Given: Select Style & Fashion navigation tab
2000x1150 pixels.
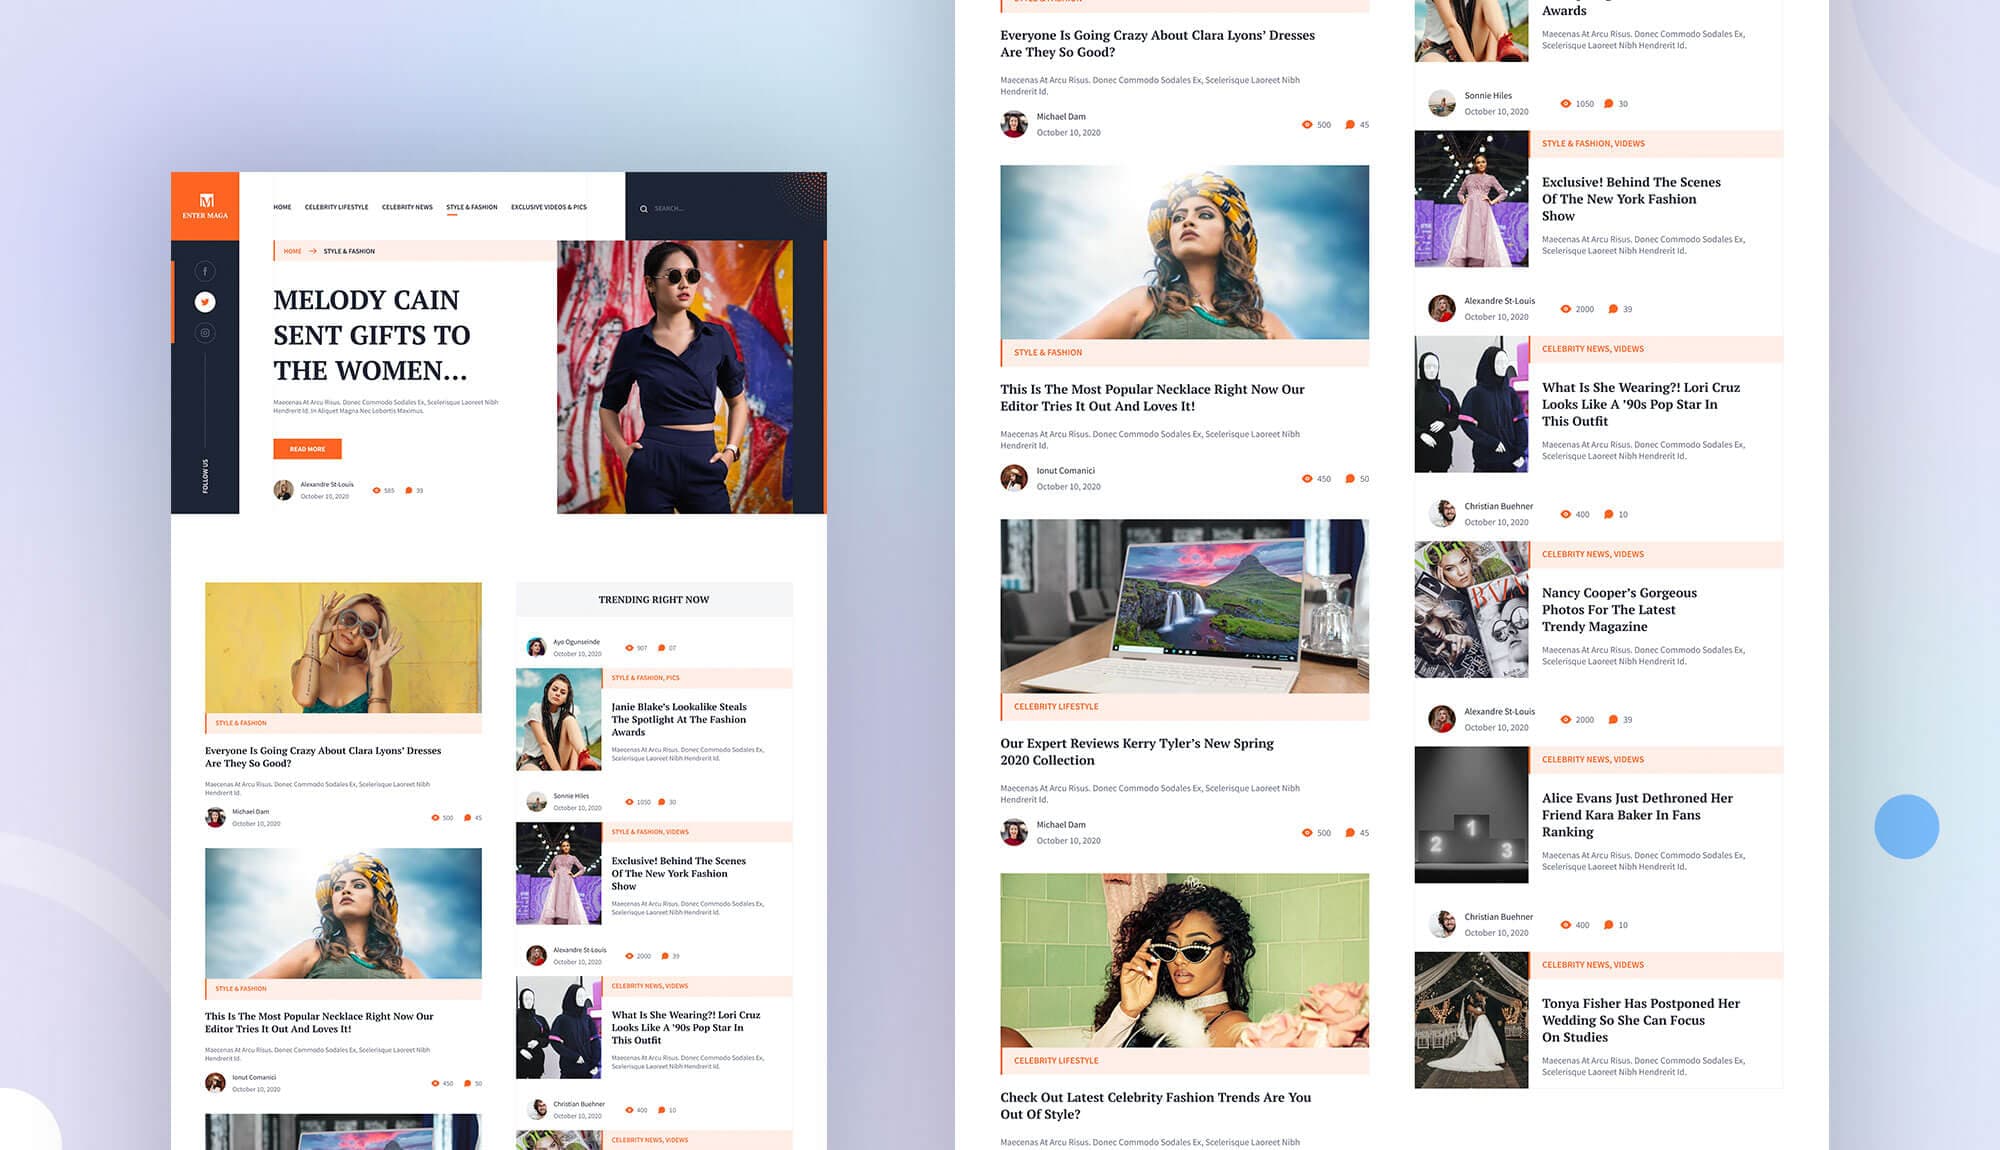Looking at the screenshot, I should click(471, 208).
